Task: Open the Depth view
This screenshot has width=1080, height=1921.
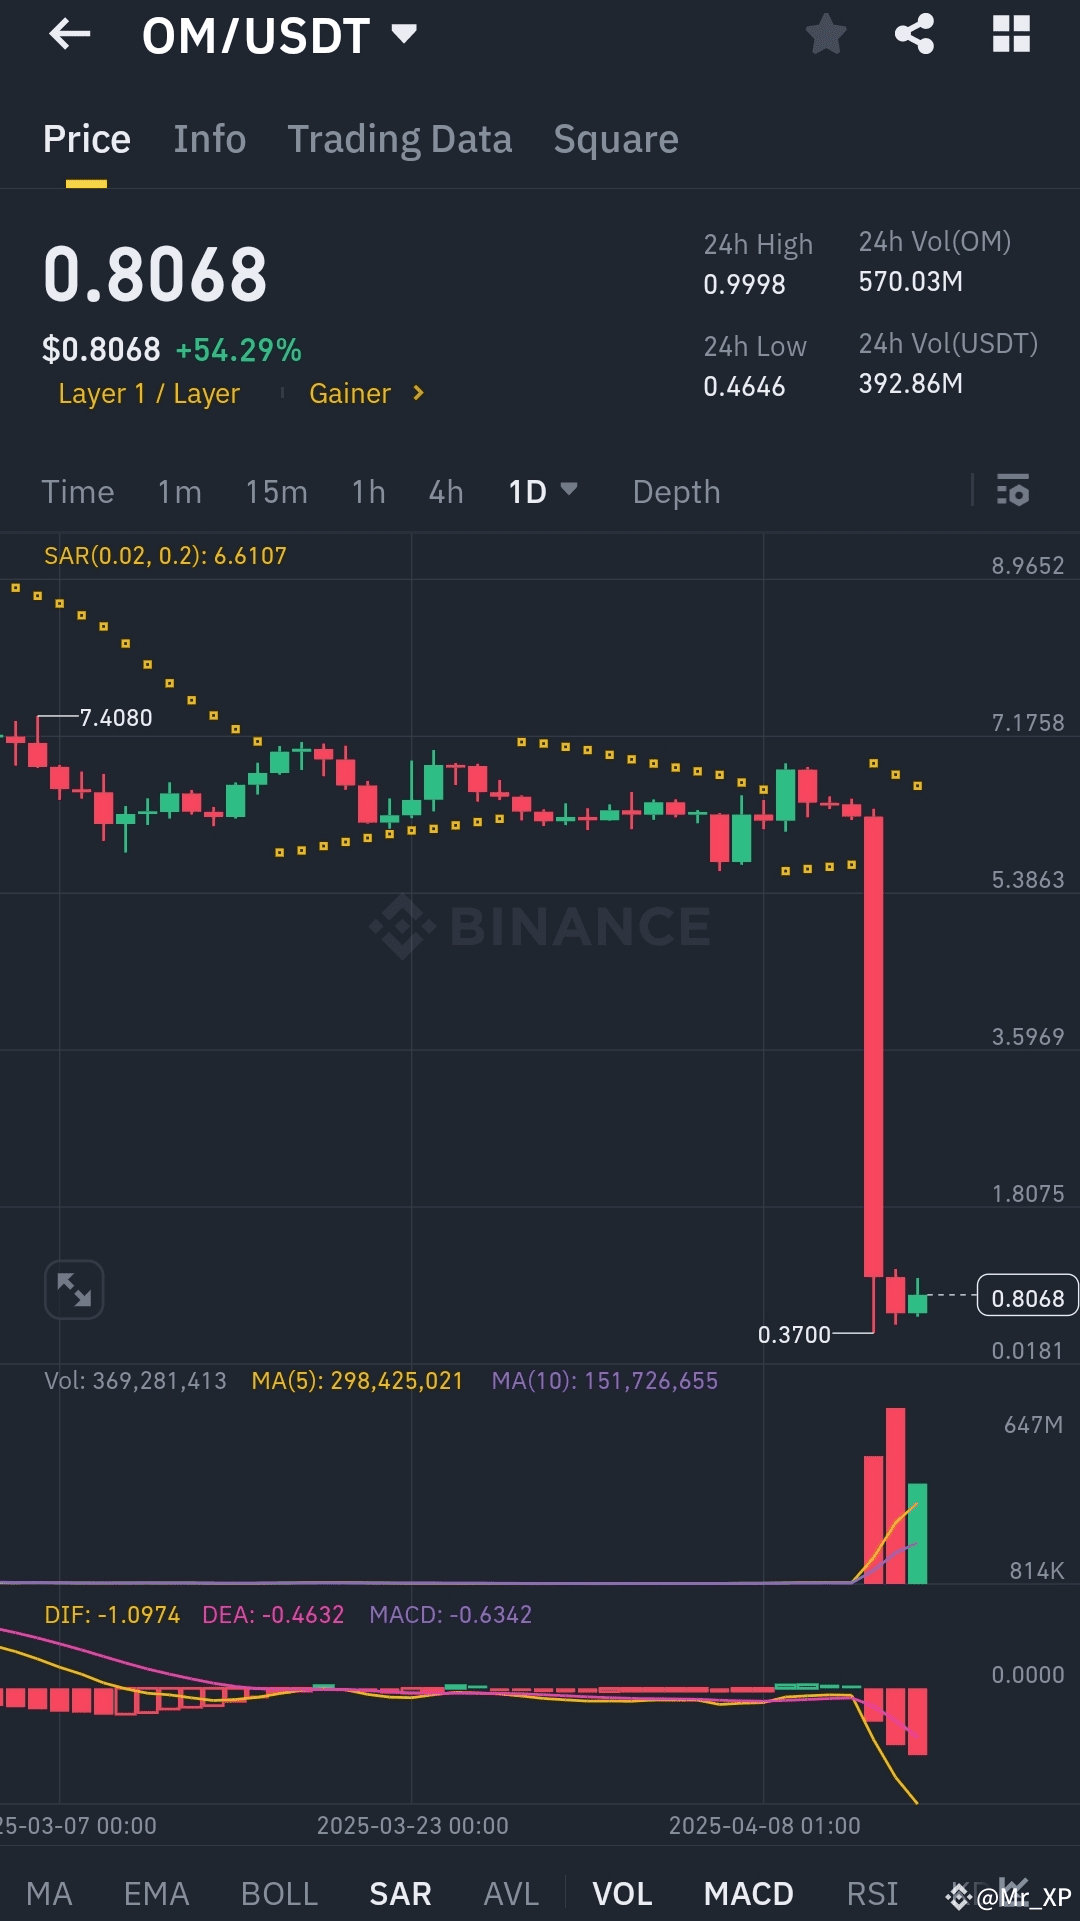Action: [x=676, y=491]
